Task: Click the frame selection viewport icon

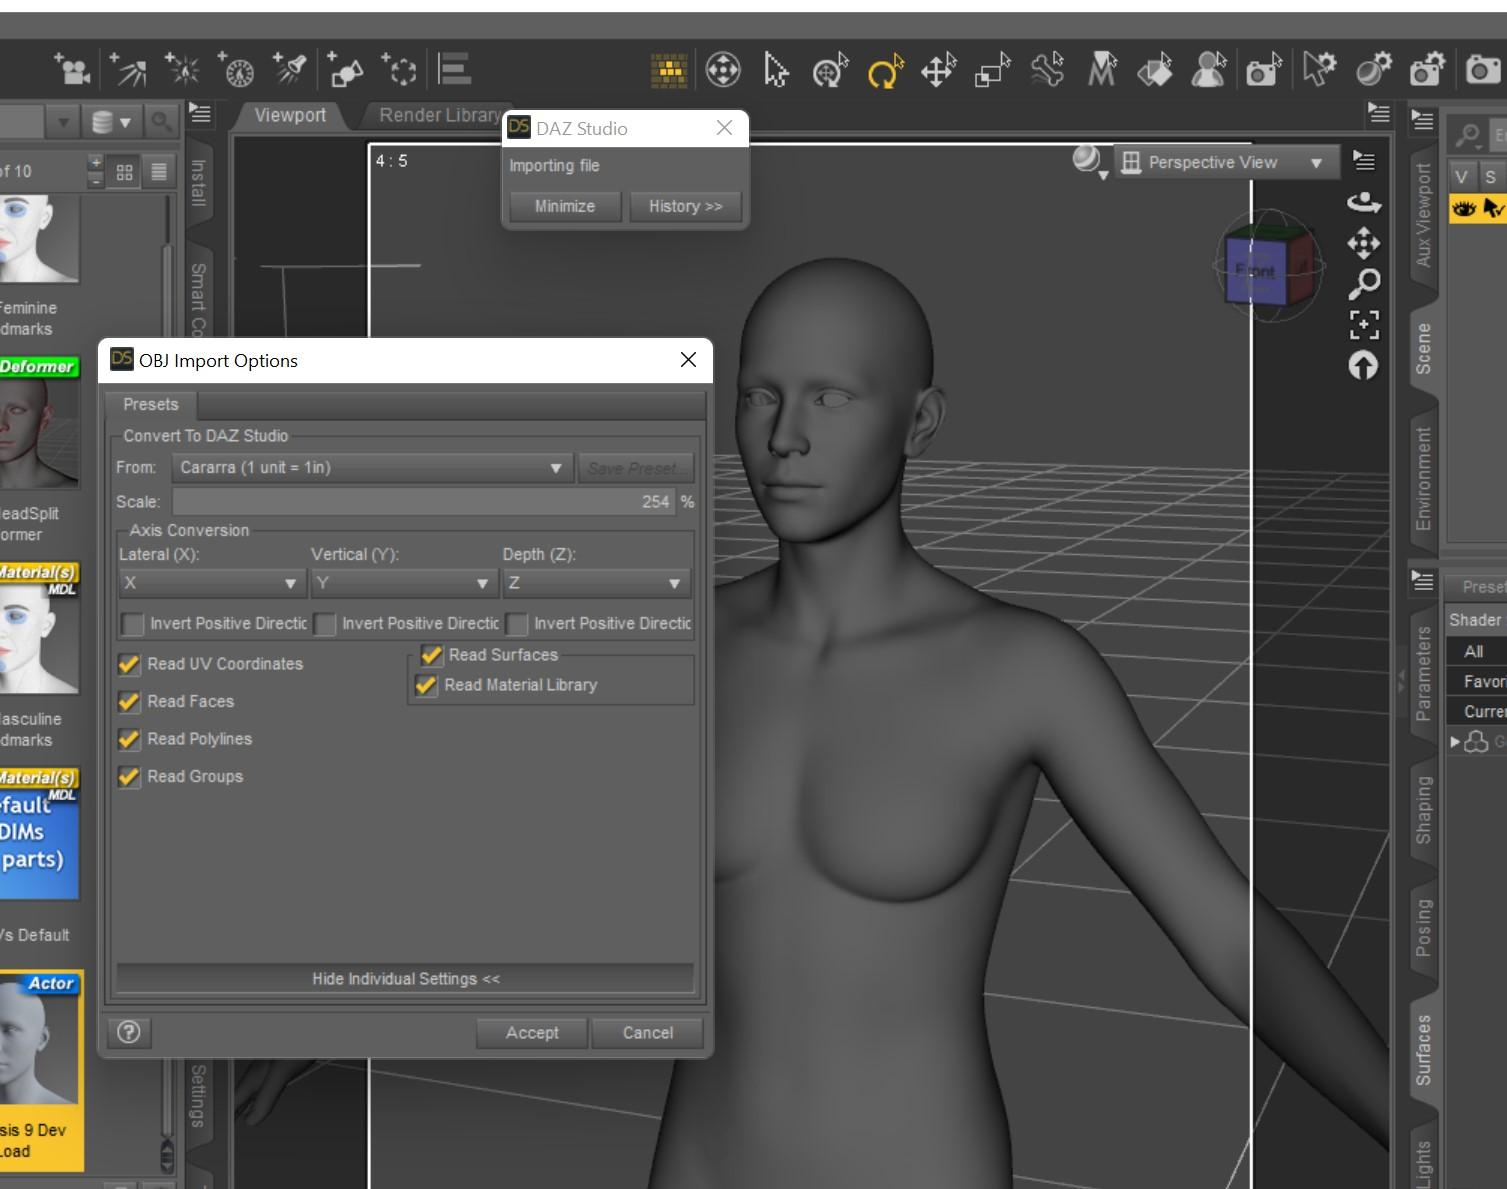Action: pyautogui.click(x=1364, y=324)
